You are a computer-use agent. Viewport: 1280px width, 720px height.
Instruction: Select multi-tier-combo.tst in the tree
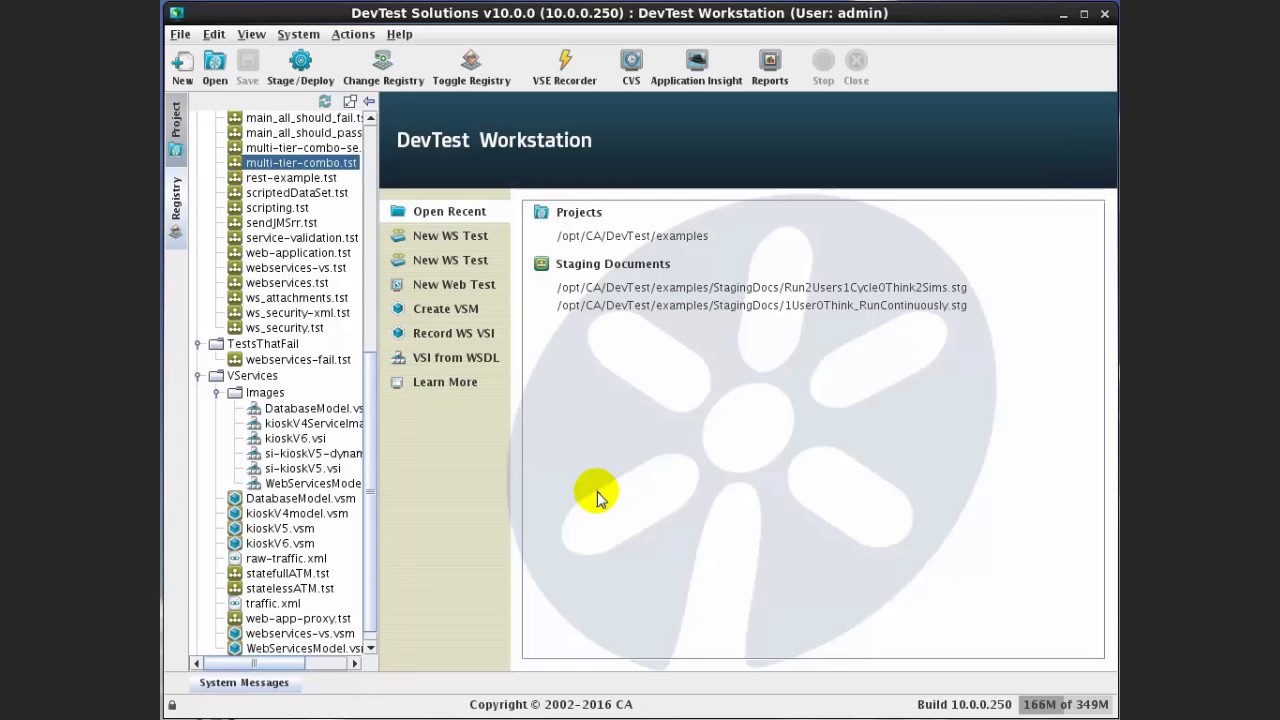301,163
